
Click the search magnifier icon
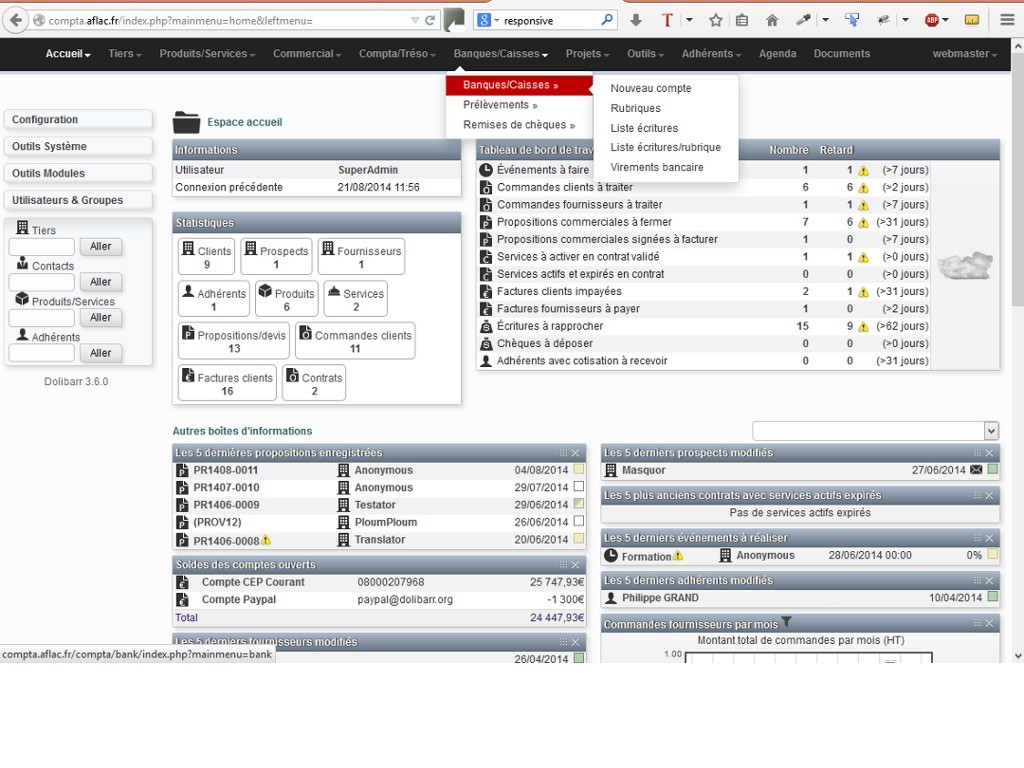pos(607,20)
